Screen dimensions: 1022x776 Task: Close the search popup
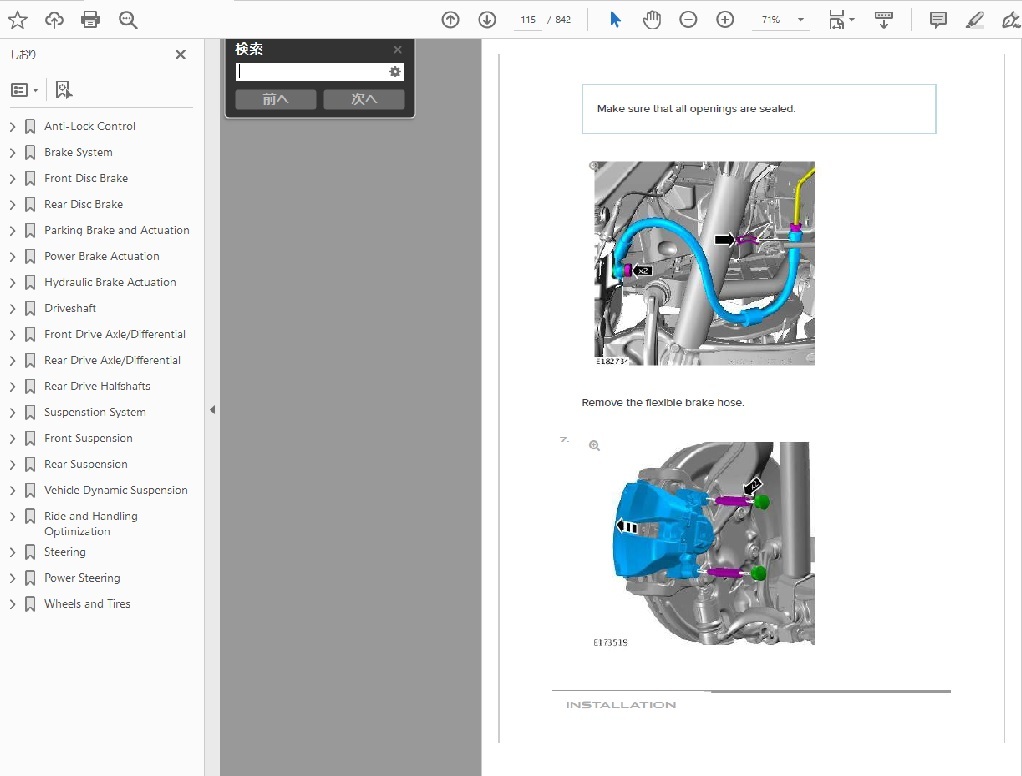click(x=398, y=50)
